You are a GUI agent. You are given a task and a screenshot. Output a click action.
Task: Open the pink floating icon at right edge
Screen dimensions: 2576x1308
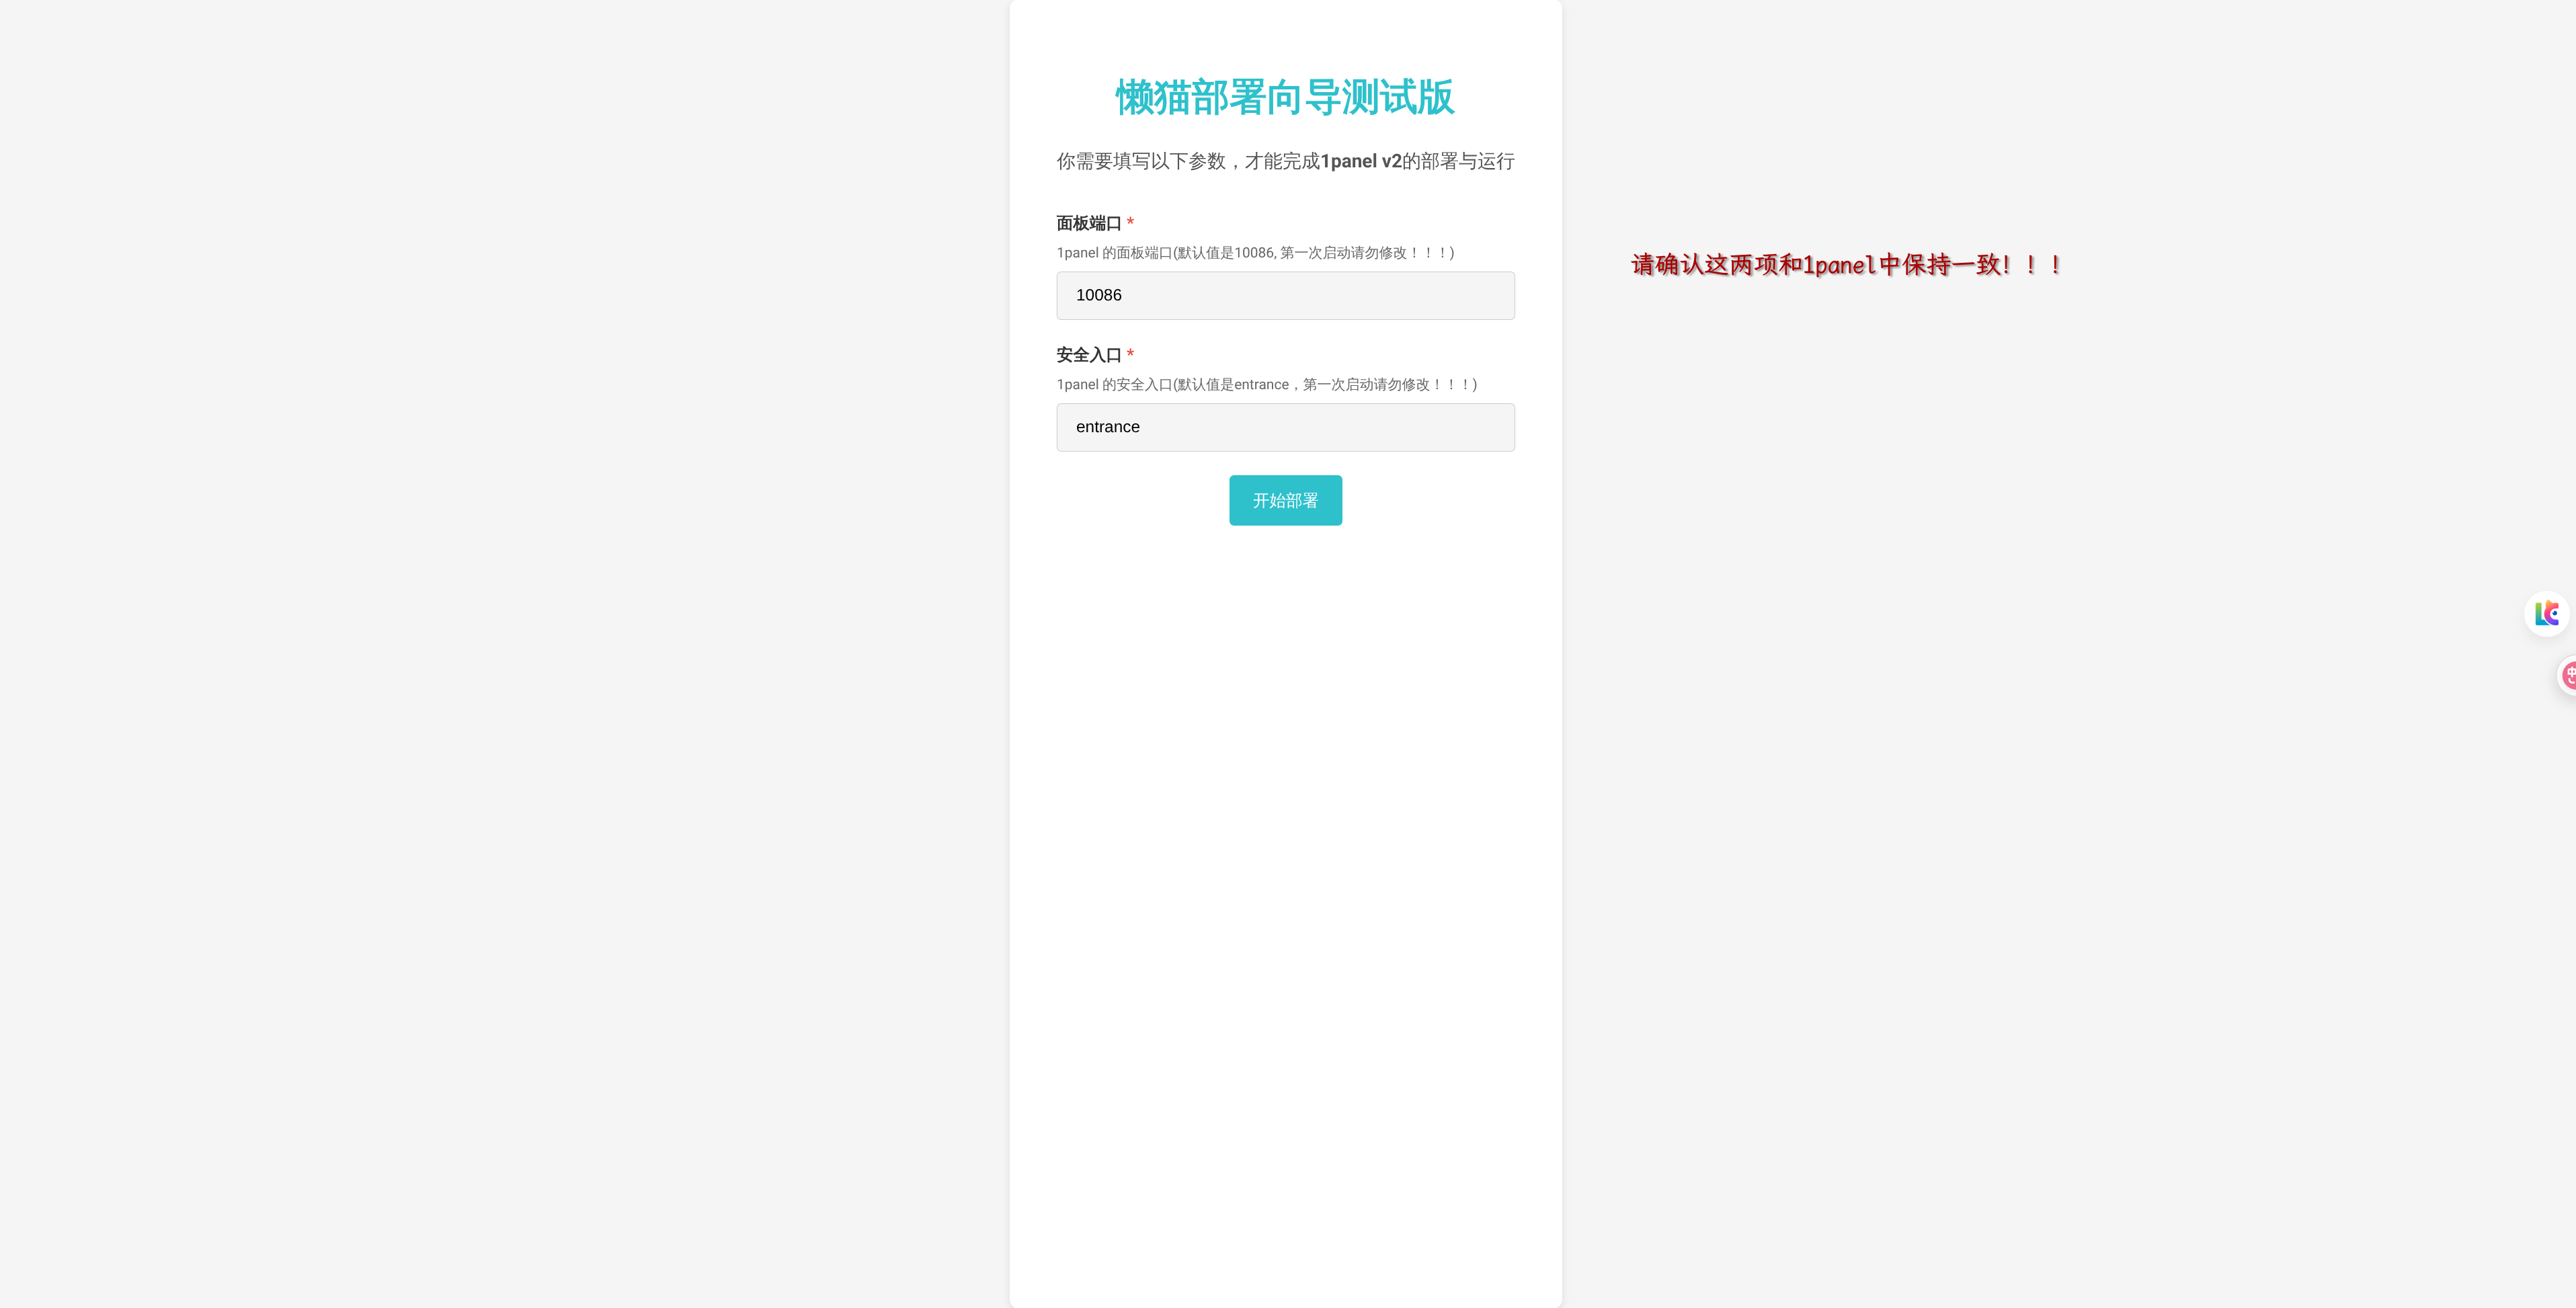[x=2567, y=676]
